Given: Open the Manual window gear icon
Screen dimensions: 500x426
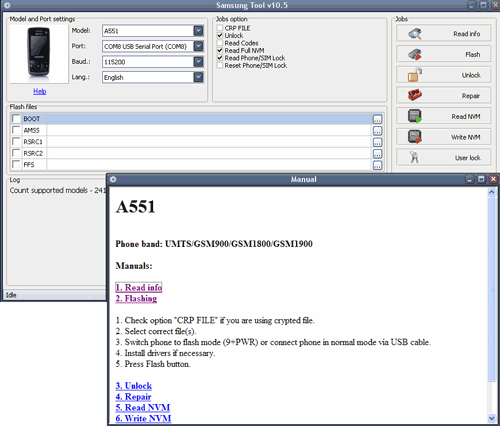Looking at the screenshot, I should [x=113, y=179].
